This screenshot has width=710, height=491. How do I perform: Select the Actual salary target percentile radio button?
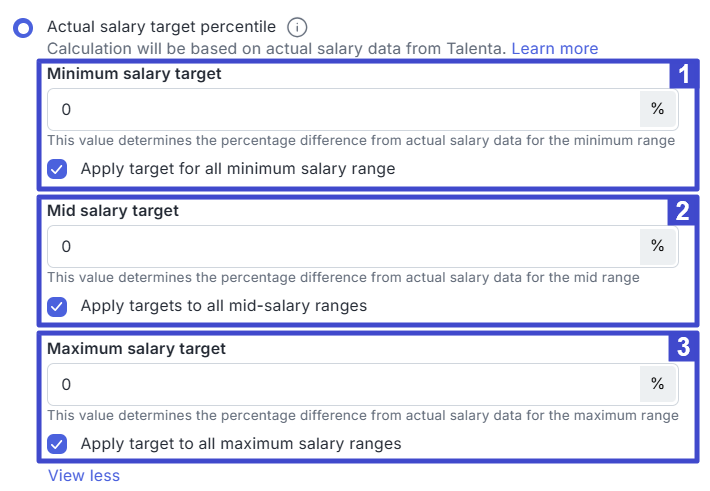(x=23, y=28)
